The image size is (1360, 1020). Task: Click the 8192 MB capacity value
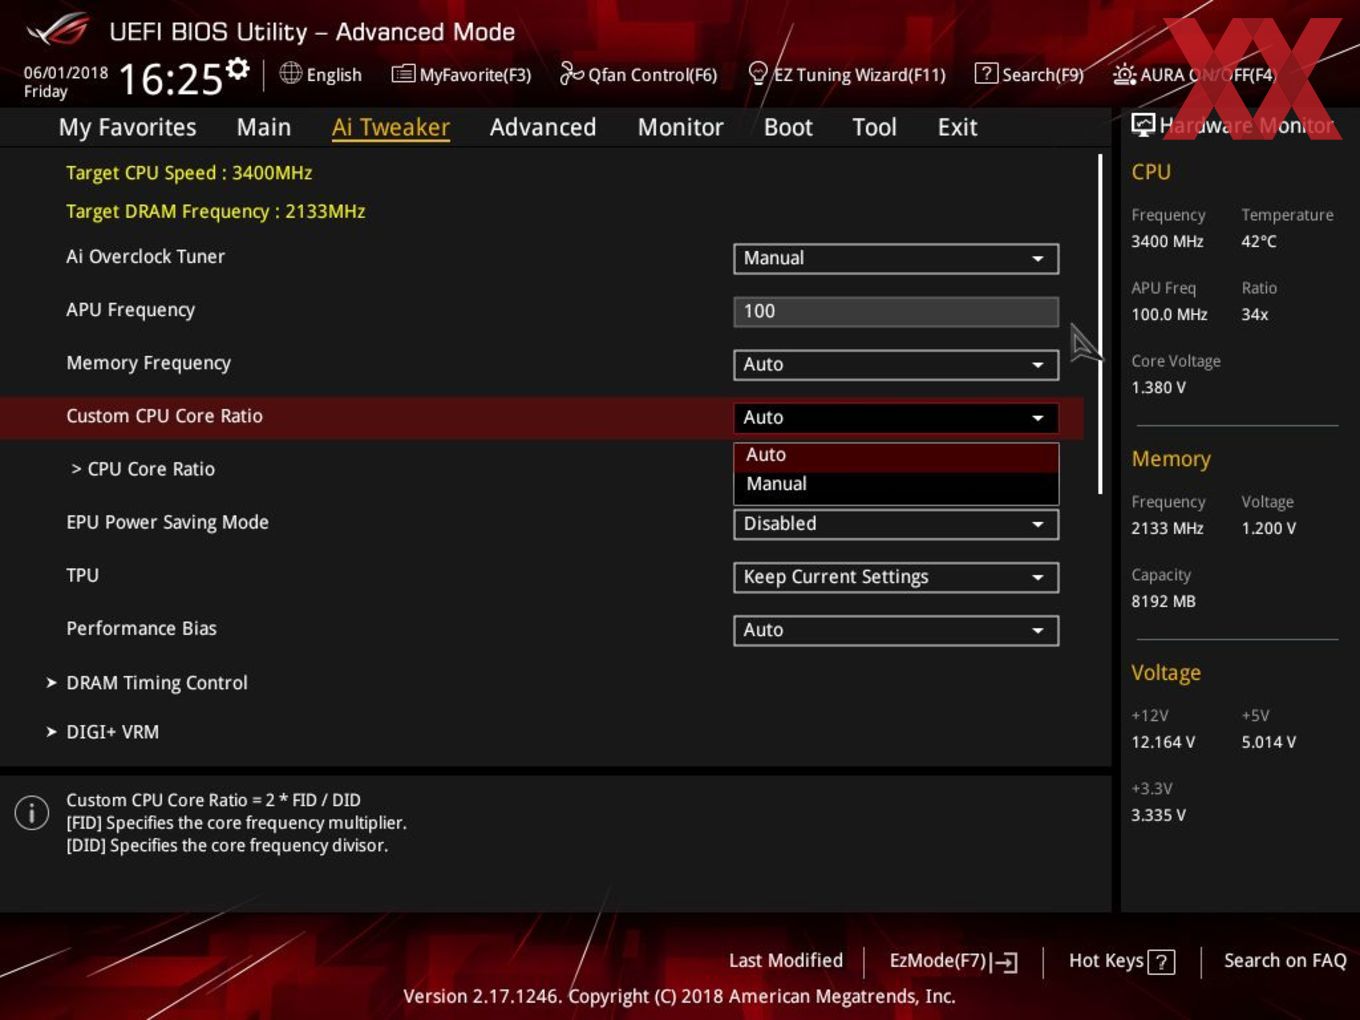click(x=1164, y=602)
